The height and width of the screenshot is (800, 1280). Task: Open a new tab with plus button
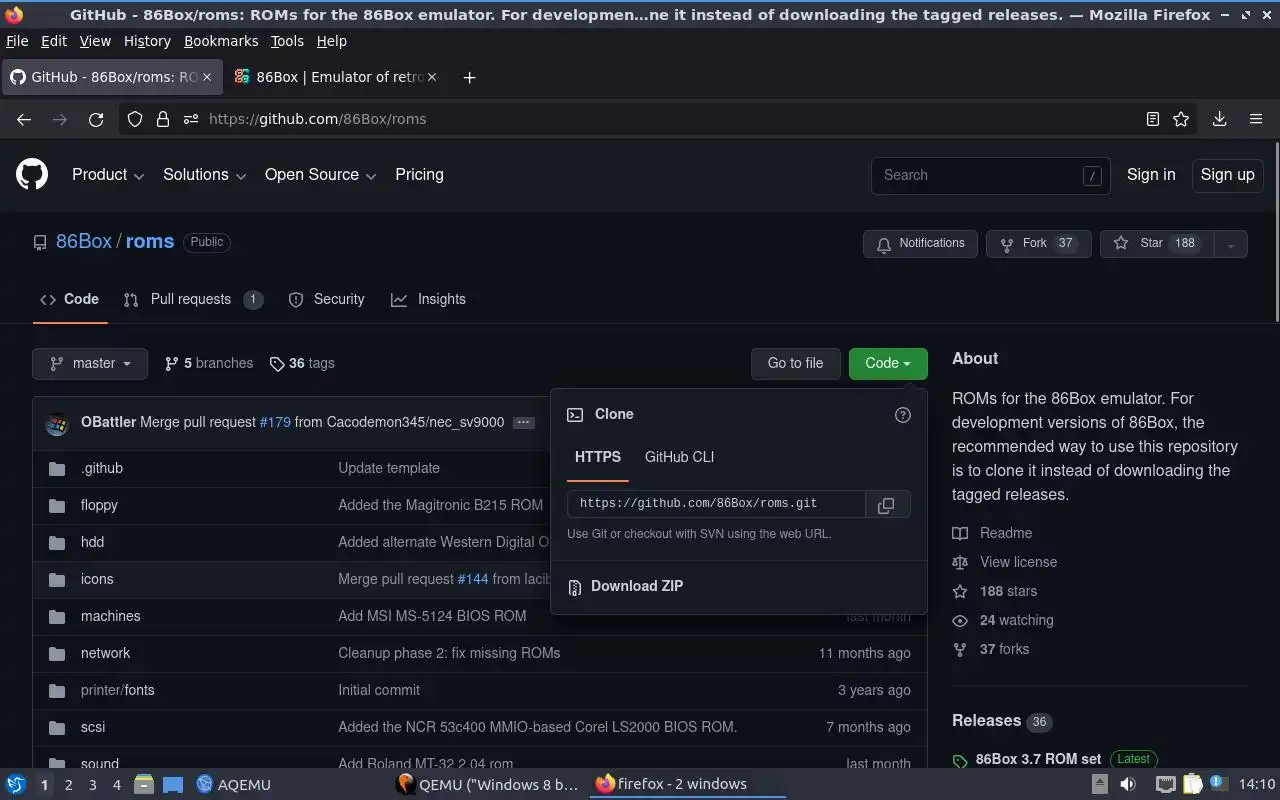[x=469, y=77]
